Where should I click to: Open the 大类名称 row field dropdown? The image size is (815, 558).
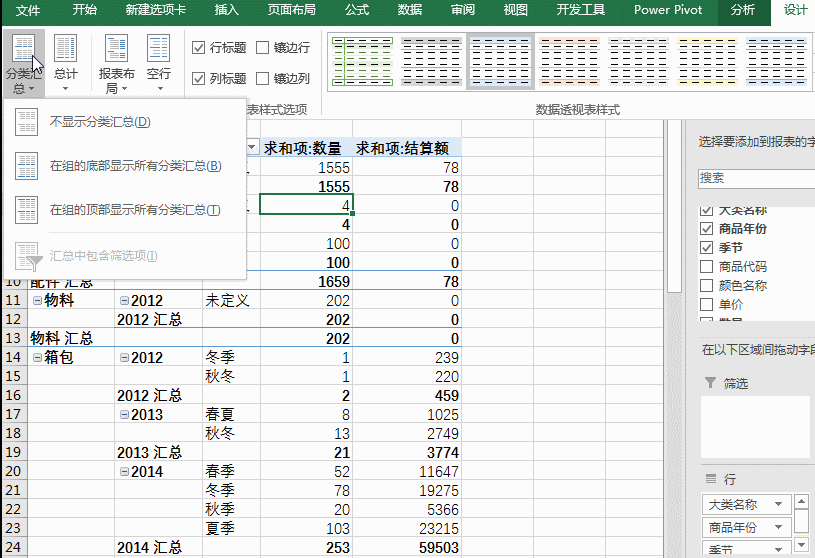[777, 505]
